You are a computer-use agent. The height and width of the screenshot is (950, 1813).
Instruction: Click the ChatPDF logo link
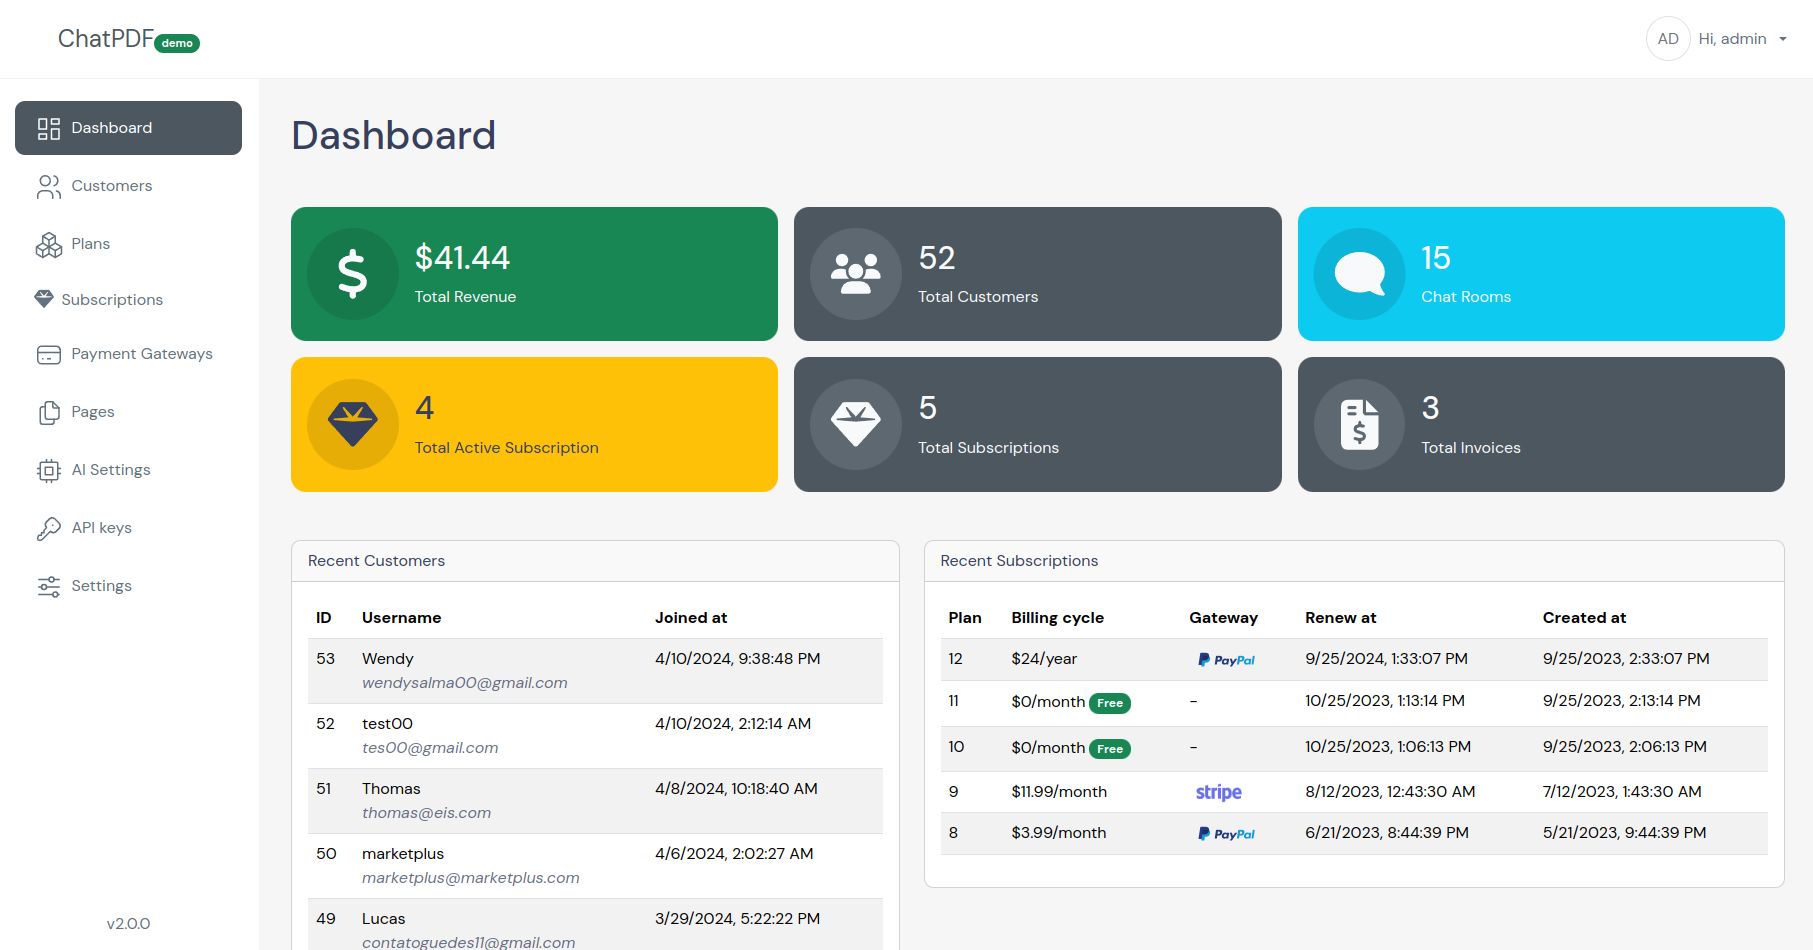[x=106, y=39]
